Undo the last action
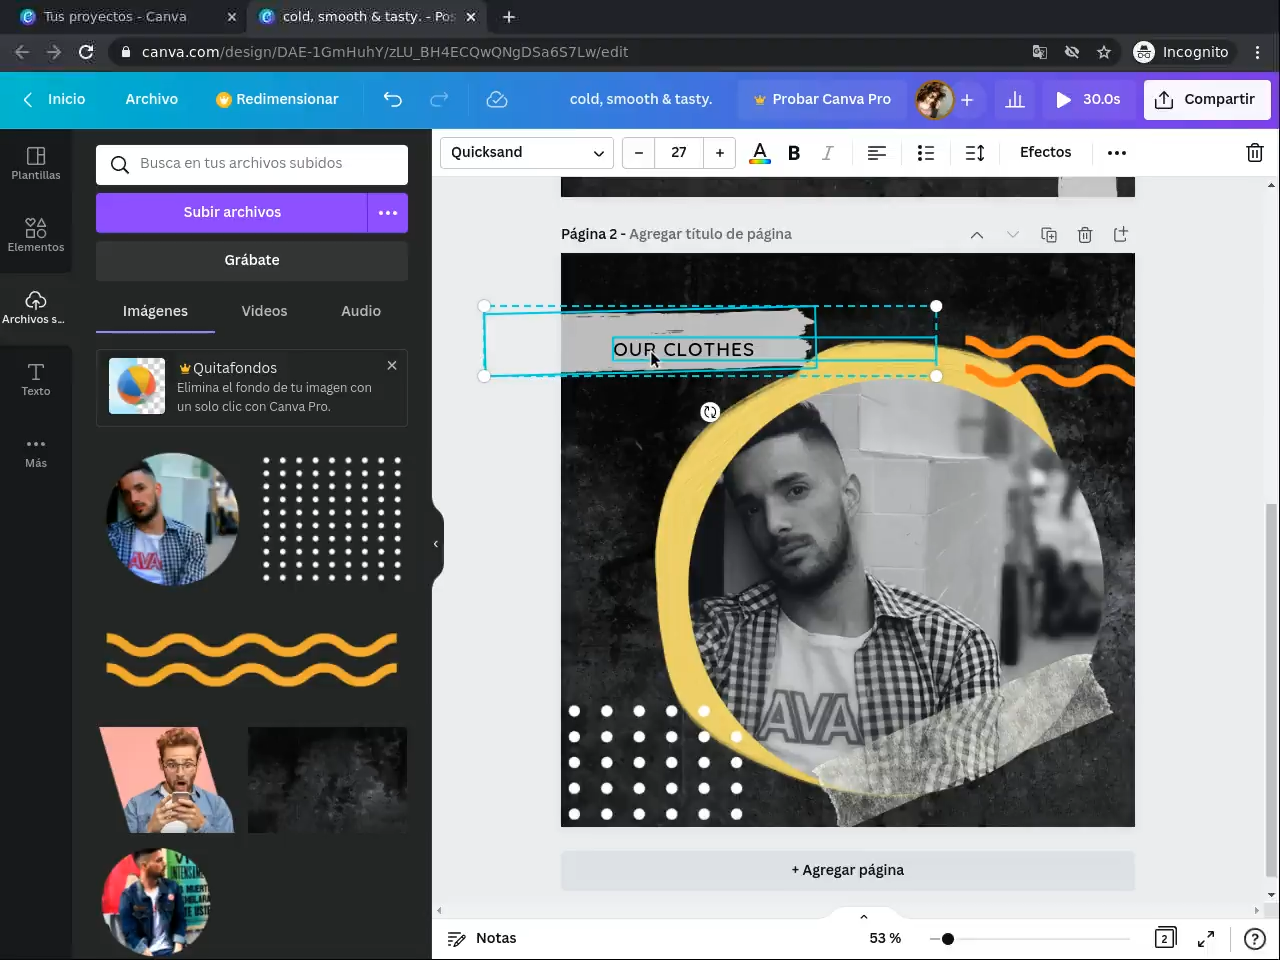The width and height of the screenshot is (1280, 960). click(393, 99)
